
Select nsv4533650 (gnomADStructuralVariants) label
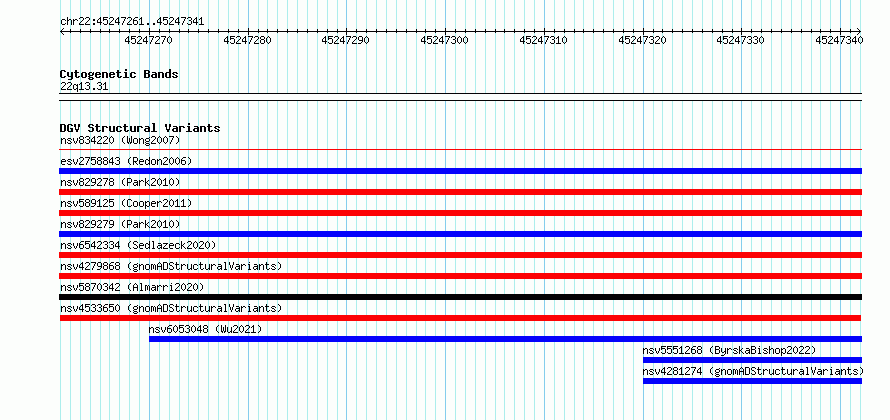pyautogui.click(x=171, y=308)
